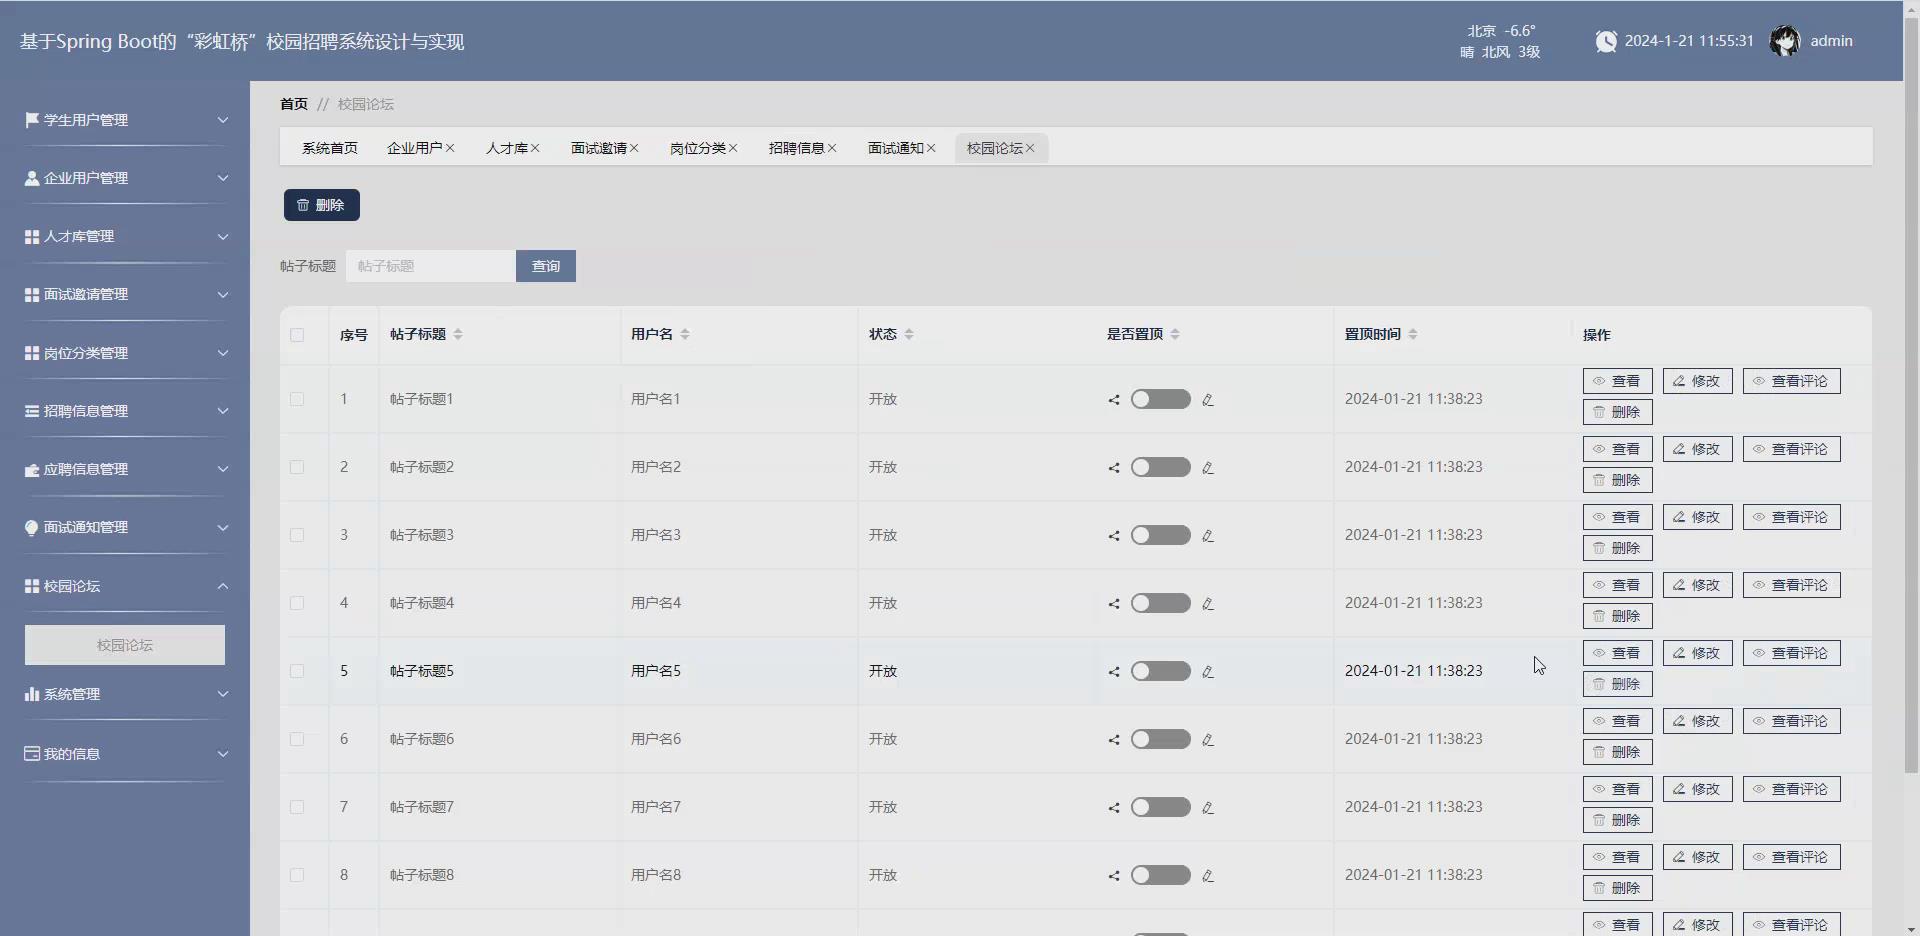Click the flag icon of 学生用户管理
1920x936 pixels.
click(32, 120)
